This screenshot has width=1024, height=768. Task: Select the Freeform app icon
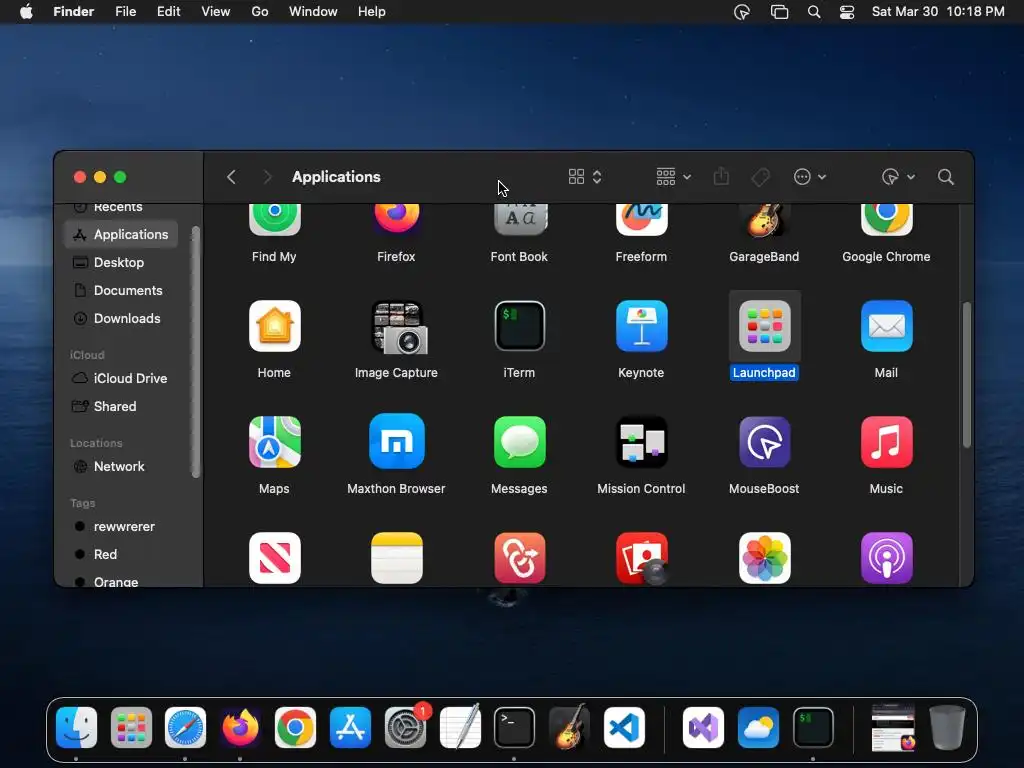[x=641, y=220]
